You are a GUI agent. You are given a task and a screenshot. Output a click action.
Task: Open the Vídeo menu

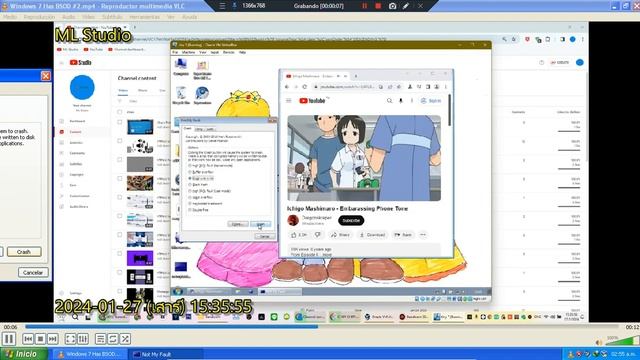click(x=88, y=17)
